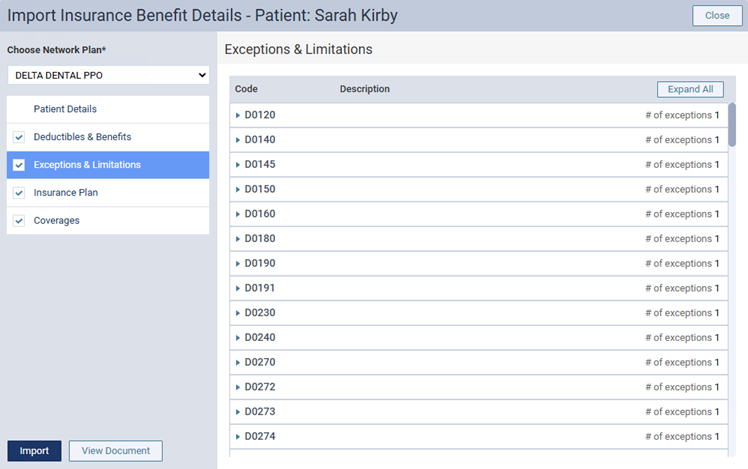Expand the D0145 exception row arrow
The width and height of the screenshot is (748, 469).
click(x=238, y=165)
